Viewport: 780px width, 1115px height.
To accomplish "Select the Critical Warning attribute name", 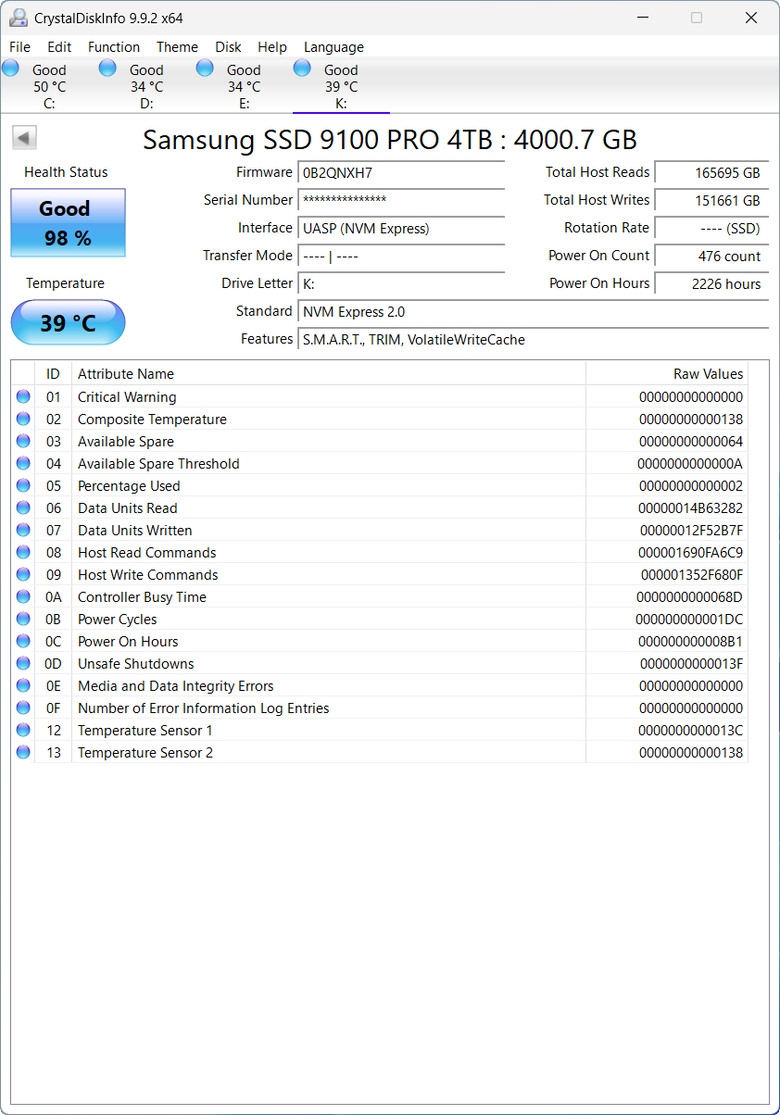I will pyautogui.click(x=127, y=397).
